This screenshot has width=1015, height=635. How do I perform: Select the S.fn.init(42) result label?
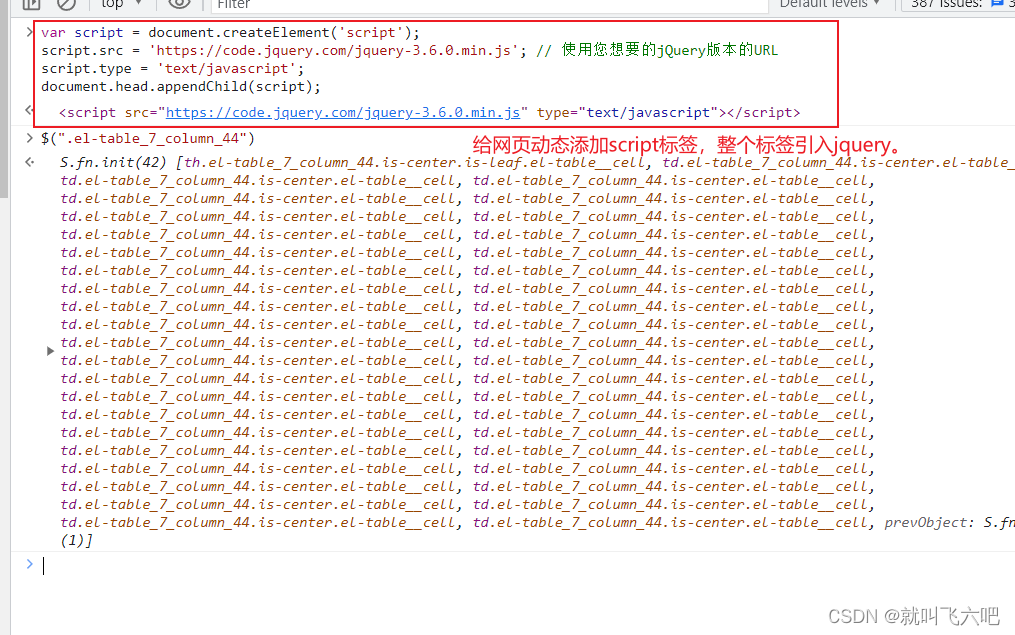tap(114, 162)
